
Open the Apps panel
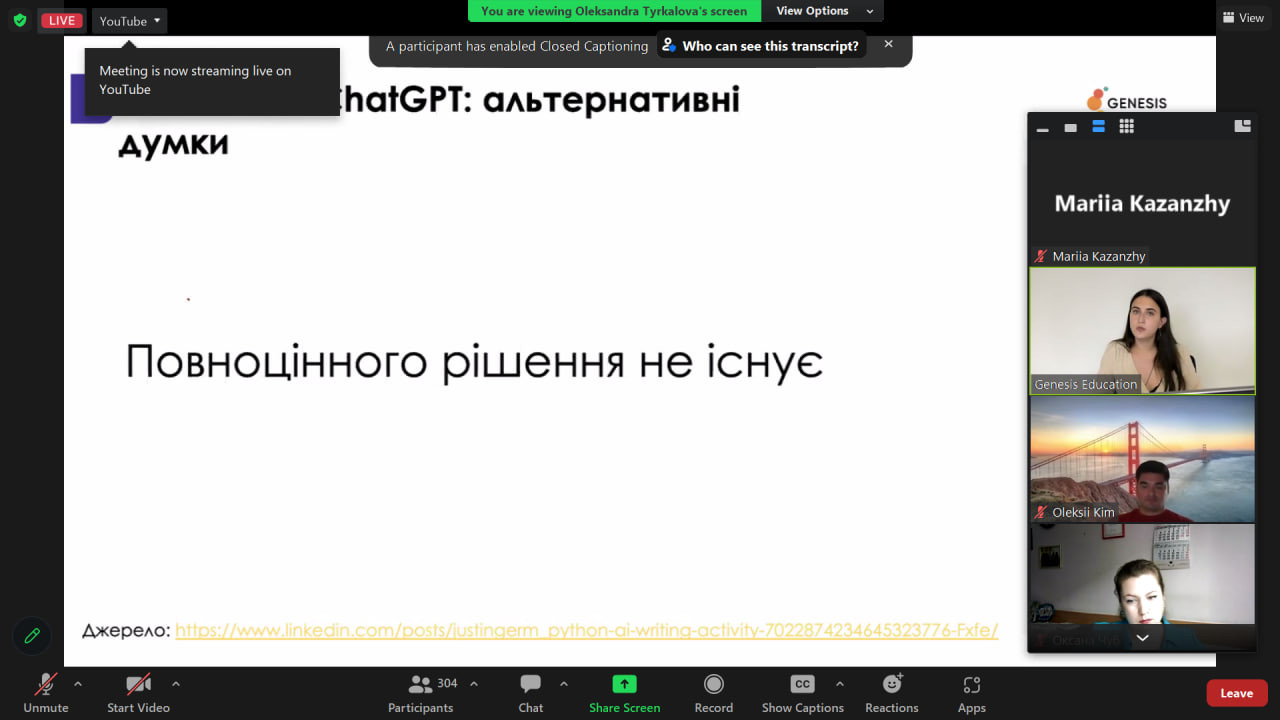pos(972,693)
